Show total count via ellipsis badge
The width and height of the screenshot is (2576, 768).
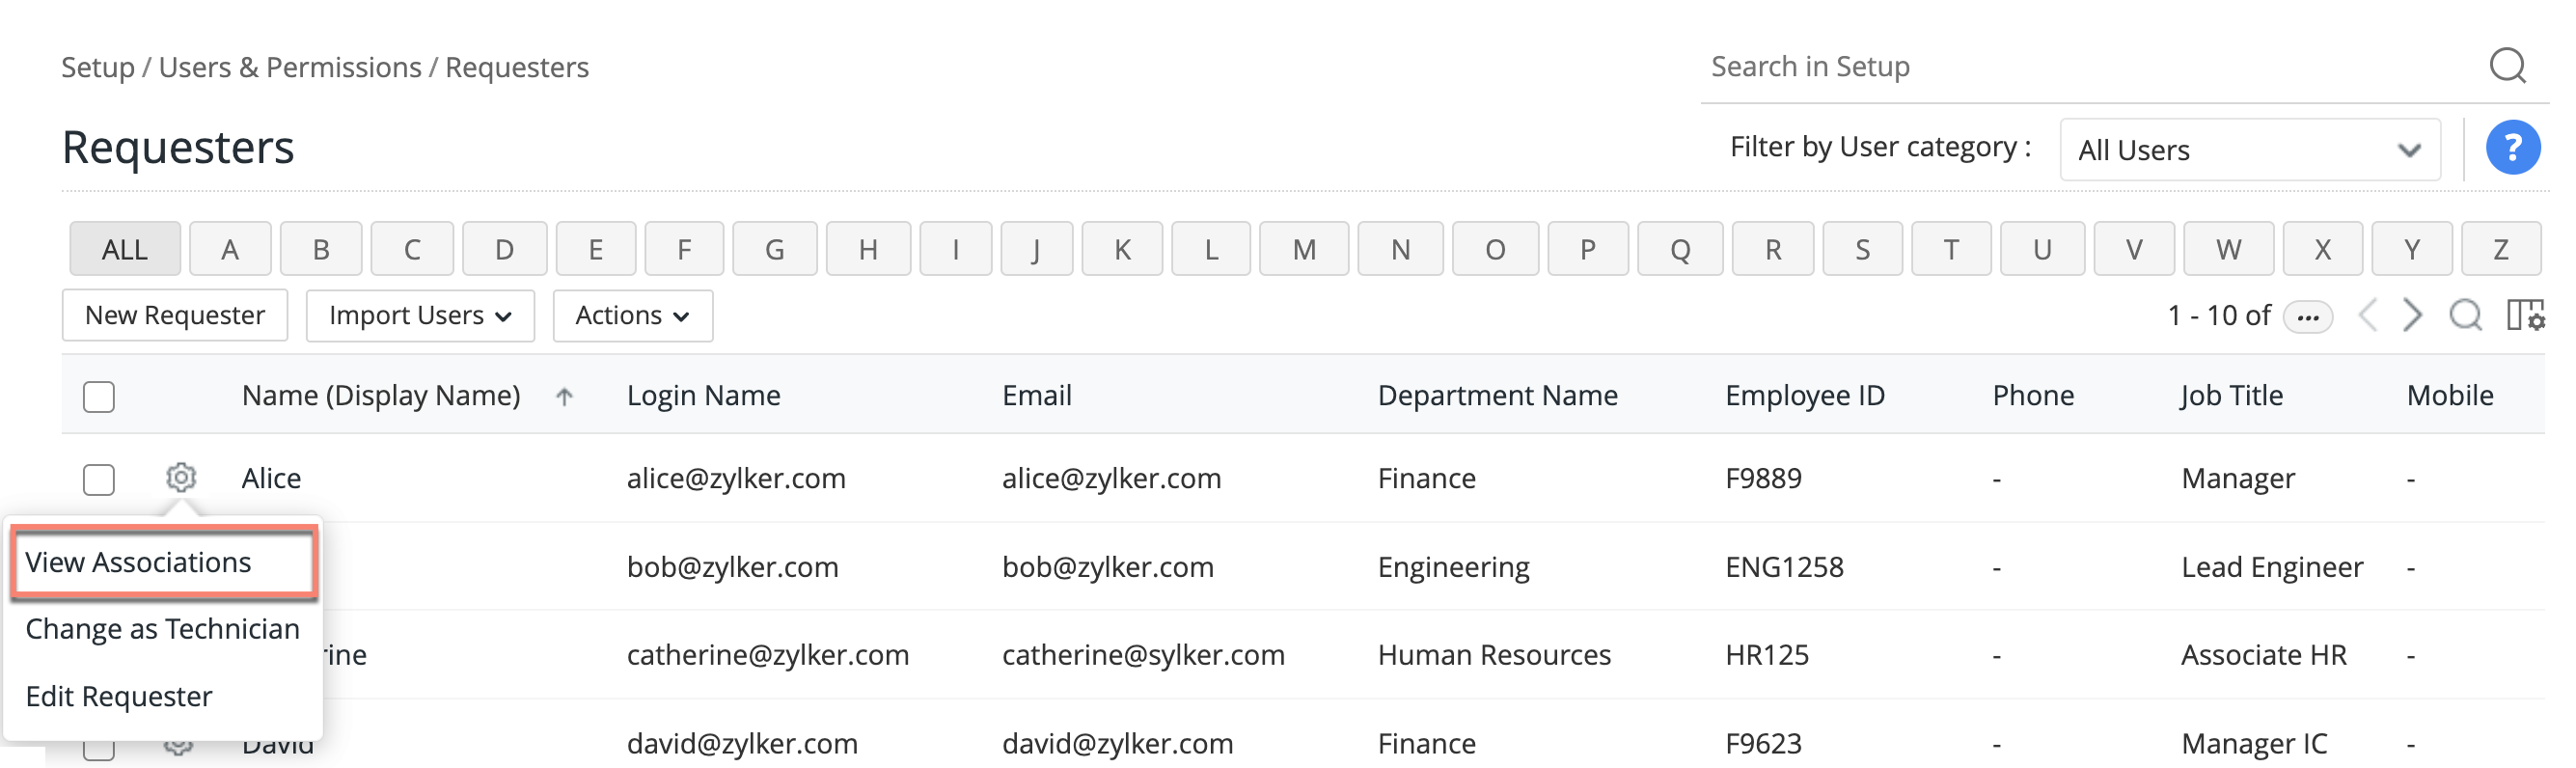(x=2308, y=317)
